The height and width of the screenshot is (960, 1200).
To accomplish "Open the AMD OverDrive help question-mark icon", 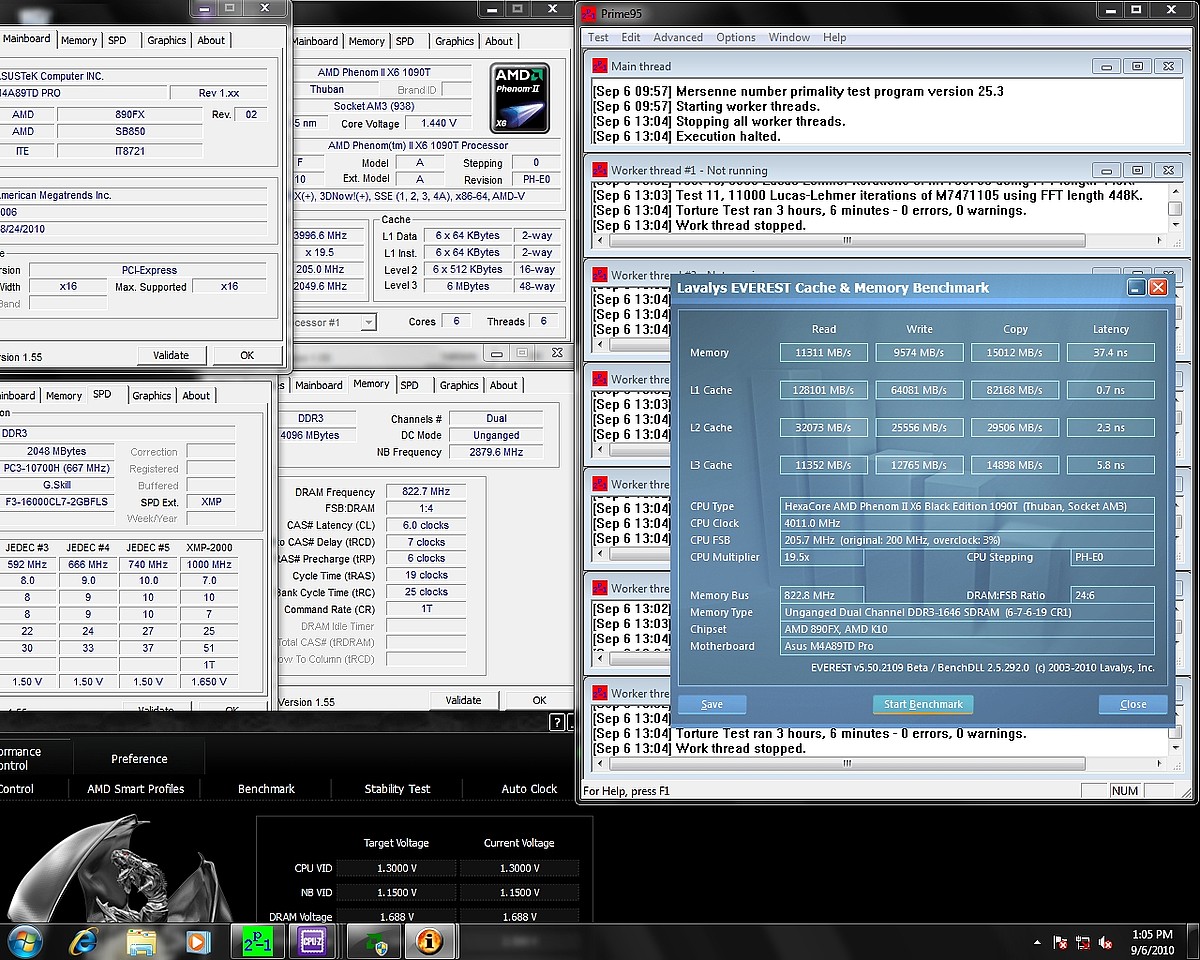I will [557, 723].
